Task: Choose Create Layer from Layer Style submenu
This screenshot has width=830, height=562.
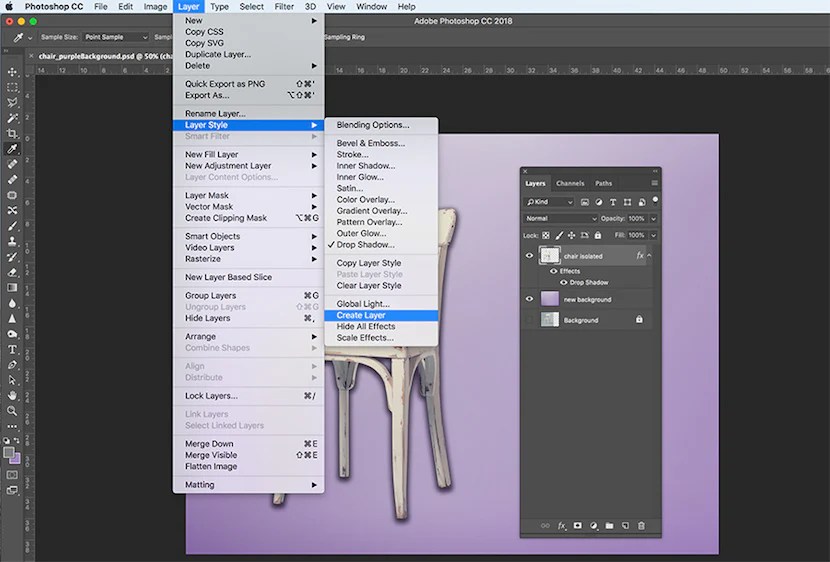Action: pos(361,315)
